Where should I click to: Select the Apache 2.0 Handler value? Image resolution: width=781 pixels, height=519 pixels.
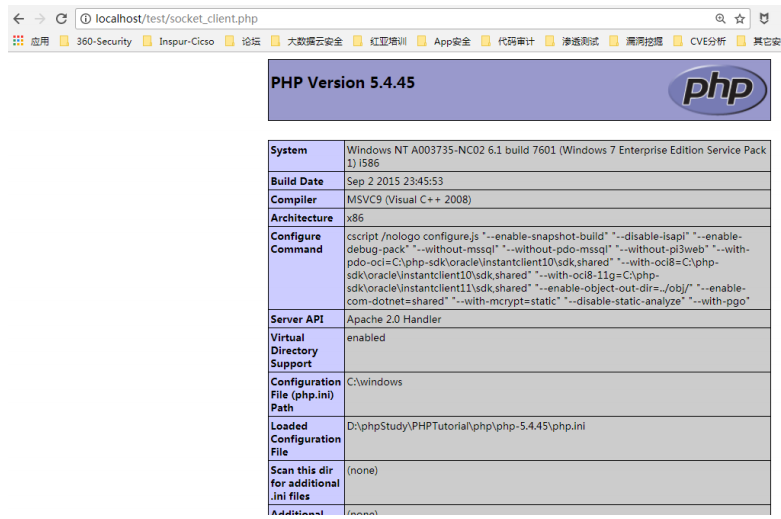(x=394, y=319)
